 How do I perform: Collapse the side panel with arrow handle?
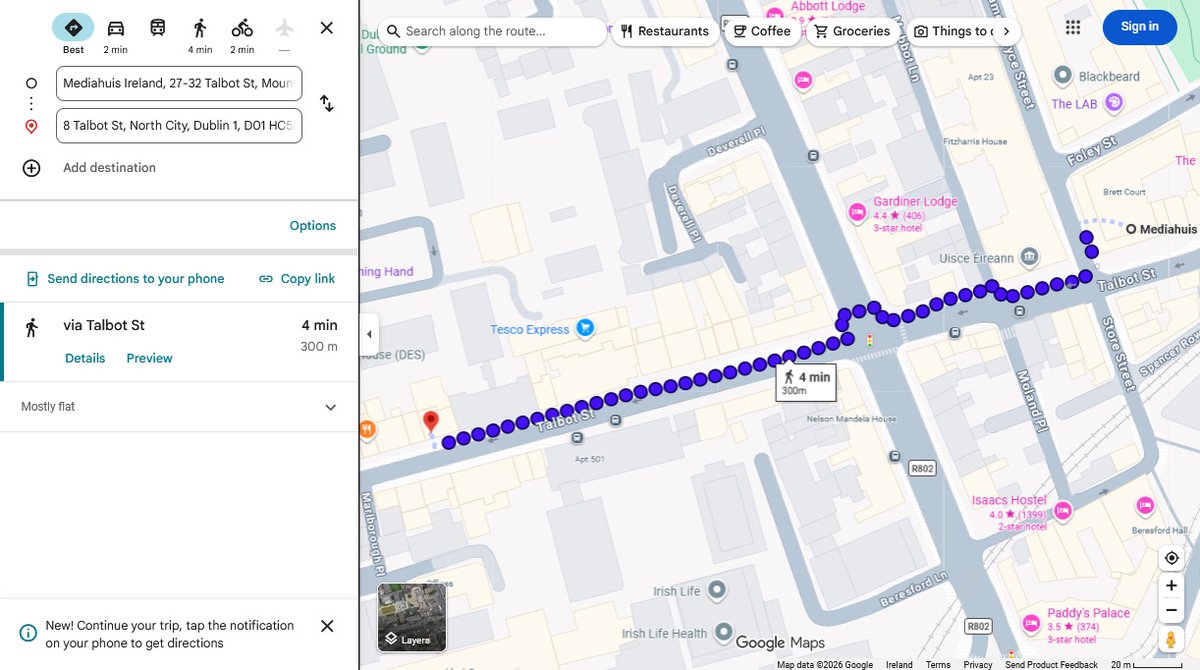click(369, 334)
